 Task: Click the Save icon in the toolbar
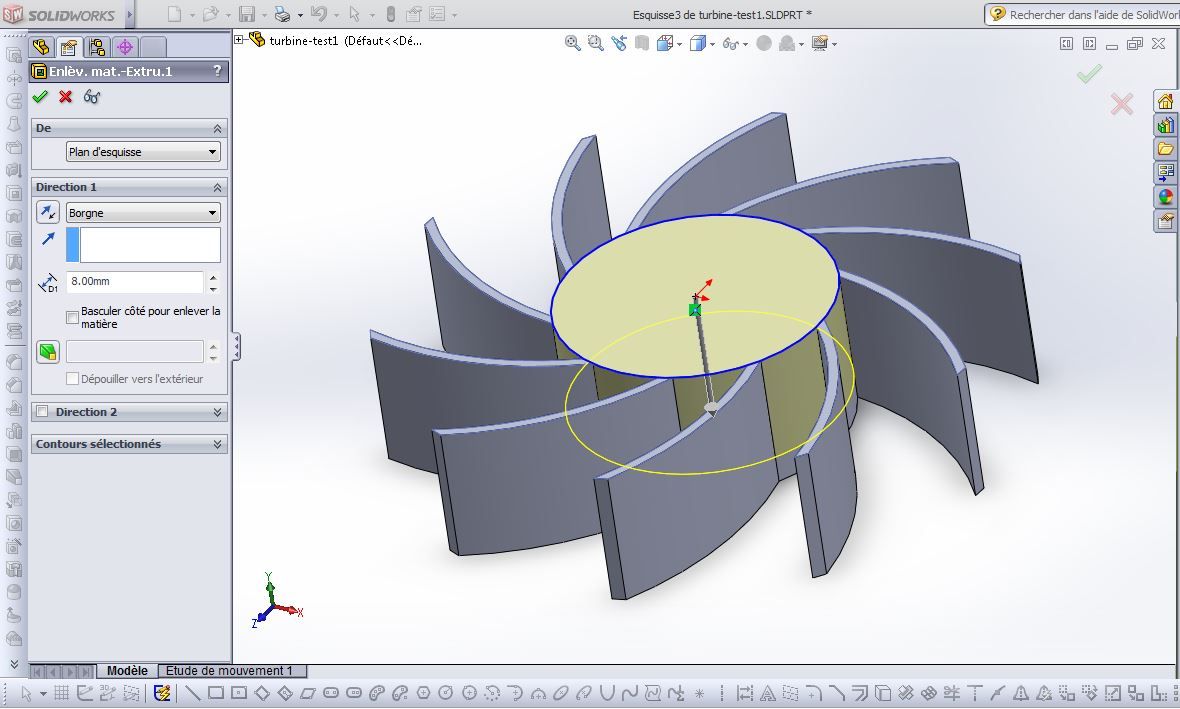tap(246, 14)
